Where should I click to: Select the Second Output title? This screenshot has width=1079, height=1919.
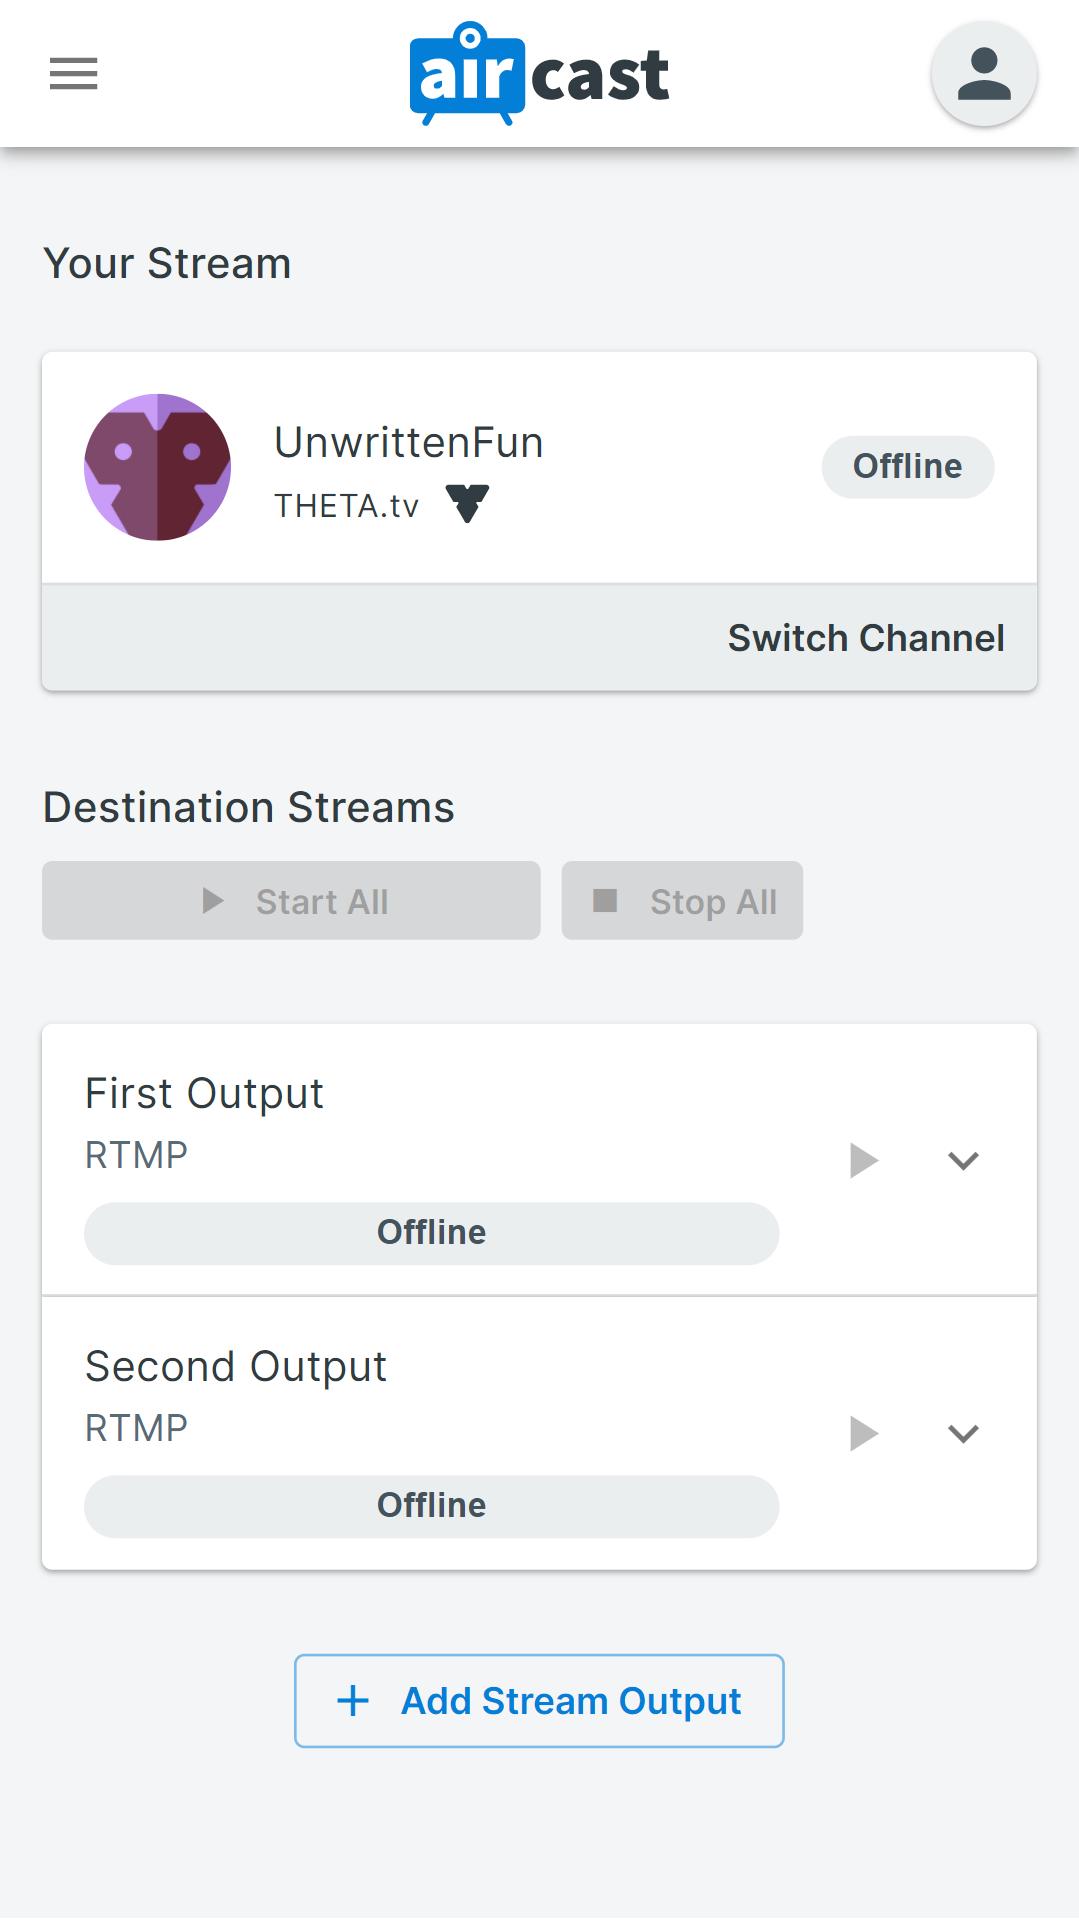click(x=236, y=1366)
